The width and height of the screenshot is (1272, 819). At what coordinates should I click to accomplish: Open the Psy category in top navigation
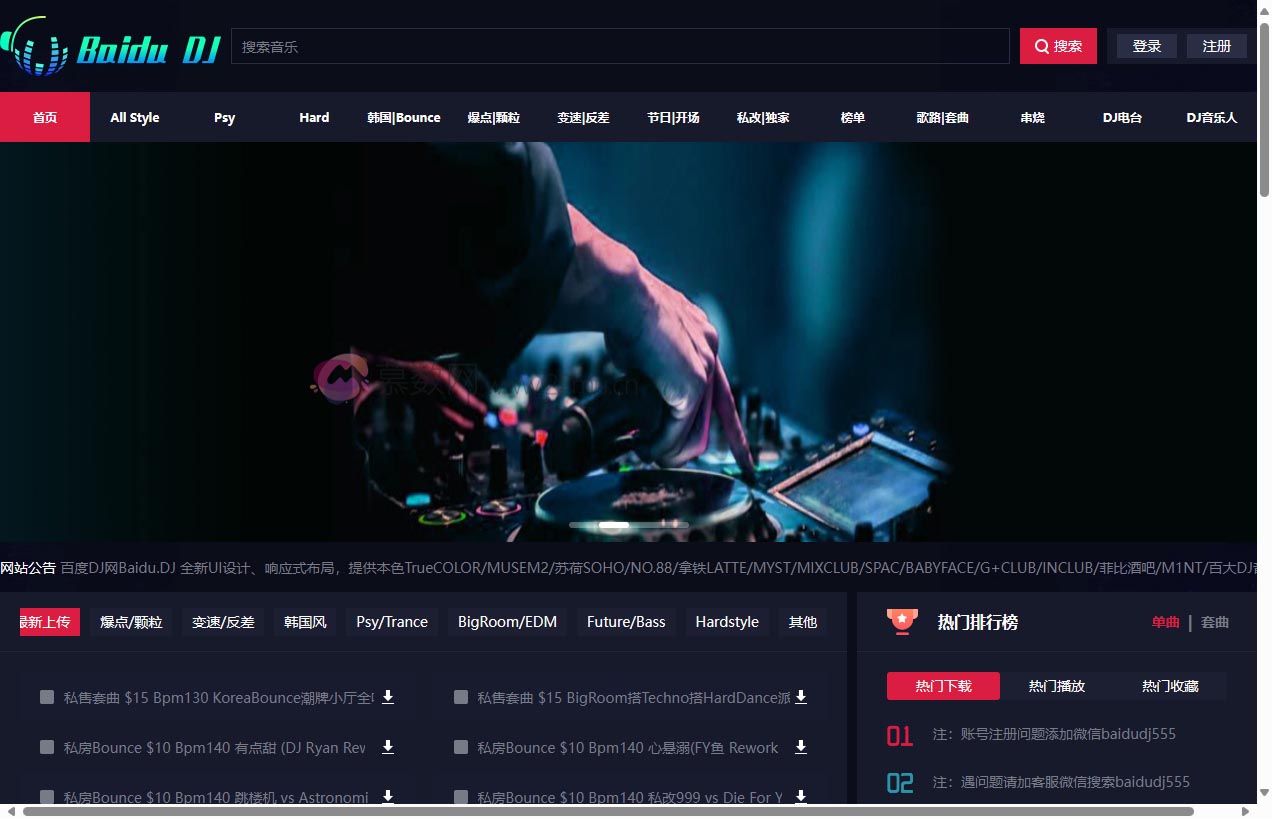click(x=224, y=117)
